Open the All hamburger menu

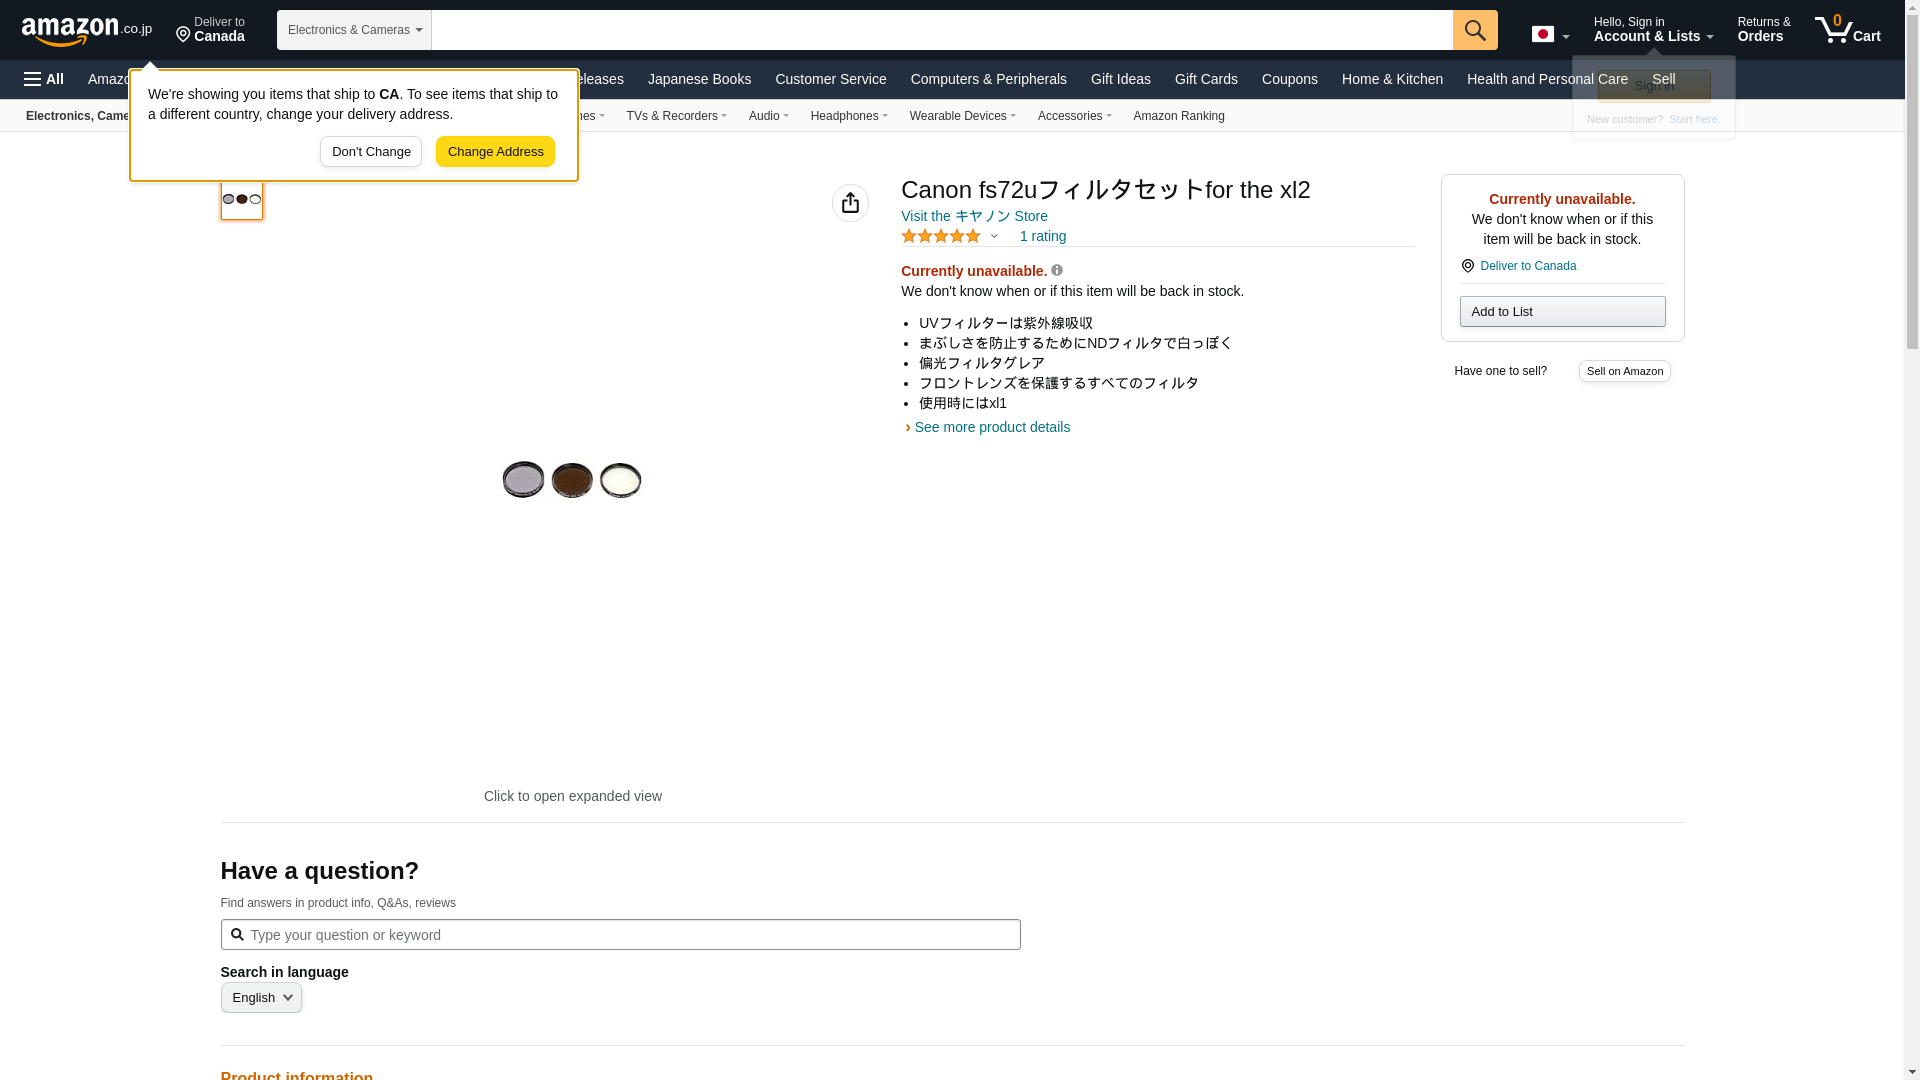[44, 79]
